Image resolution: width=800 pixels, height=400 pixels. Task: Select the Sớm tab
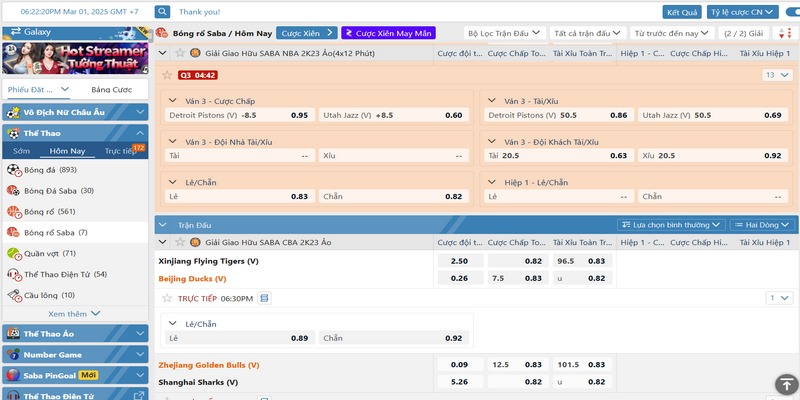(21, 151)
